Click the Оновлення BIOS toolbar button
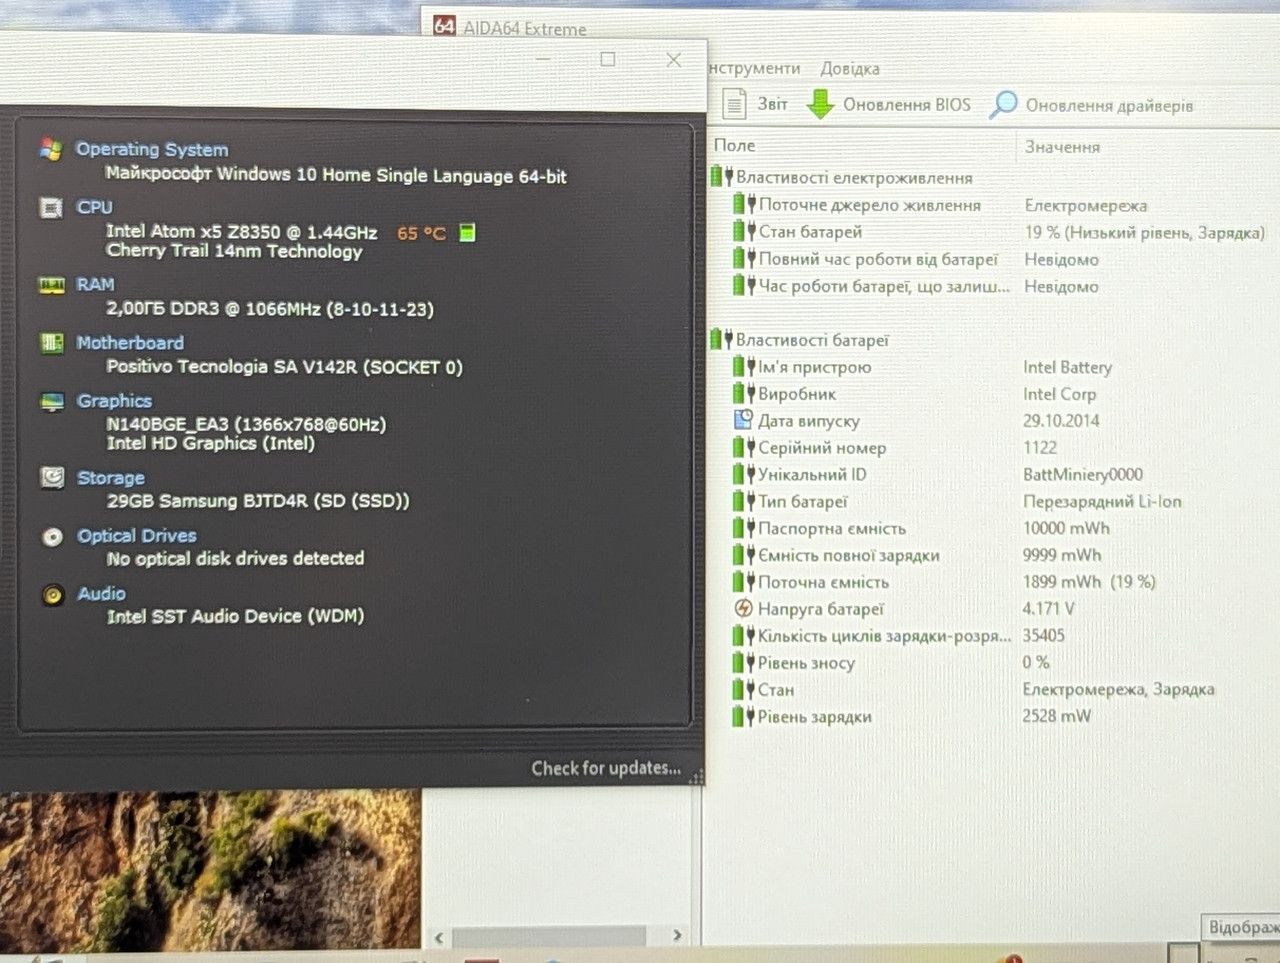The image size is (1280, 963). (889, 104)
